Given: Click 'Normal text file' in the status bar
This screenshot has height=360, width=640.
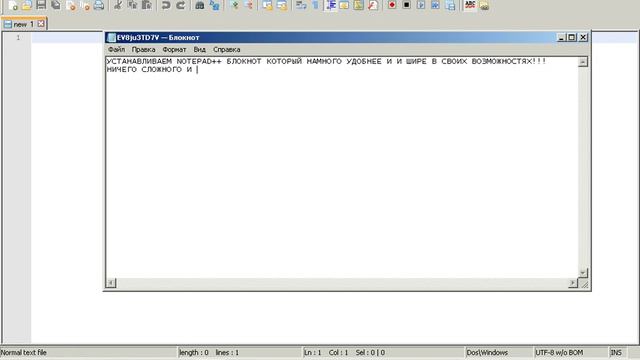Looking at the screenshot, I should point(24,352).
